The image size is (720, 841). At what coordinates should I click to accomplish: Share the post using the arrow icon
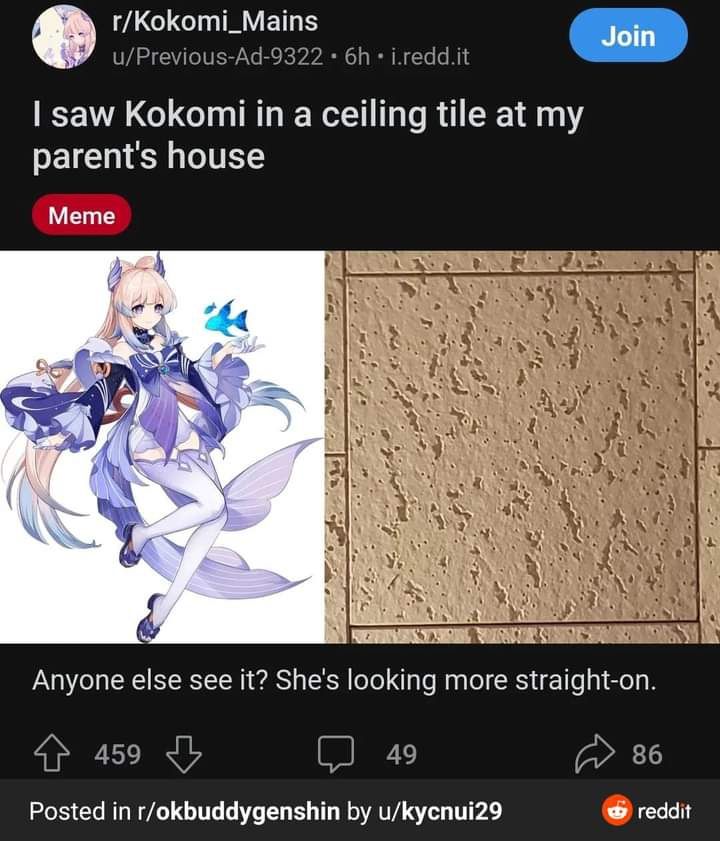[x=595, y=754]
